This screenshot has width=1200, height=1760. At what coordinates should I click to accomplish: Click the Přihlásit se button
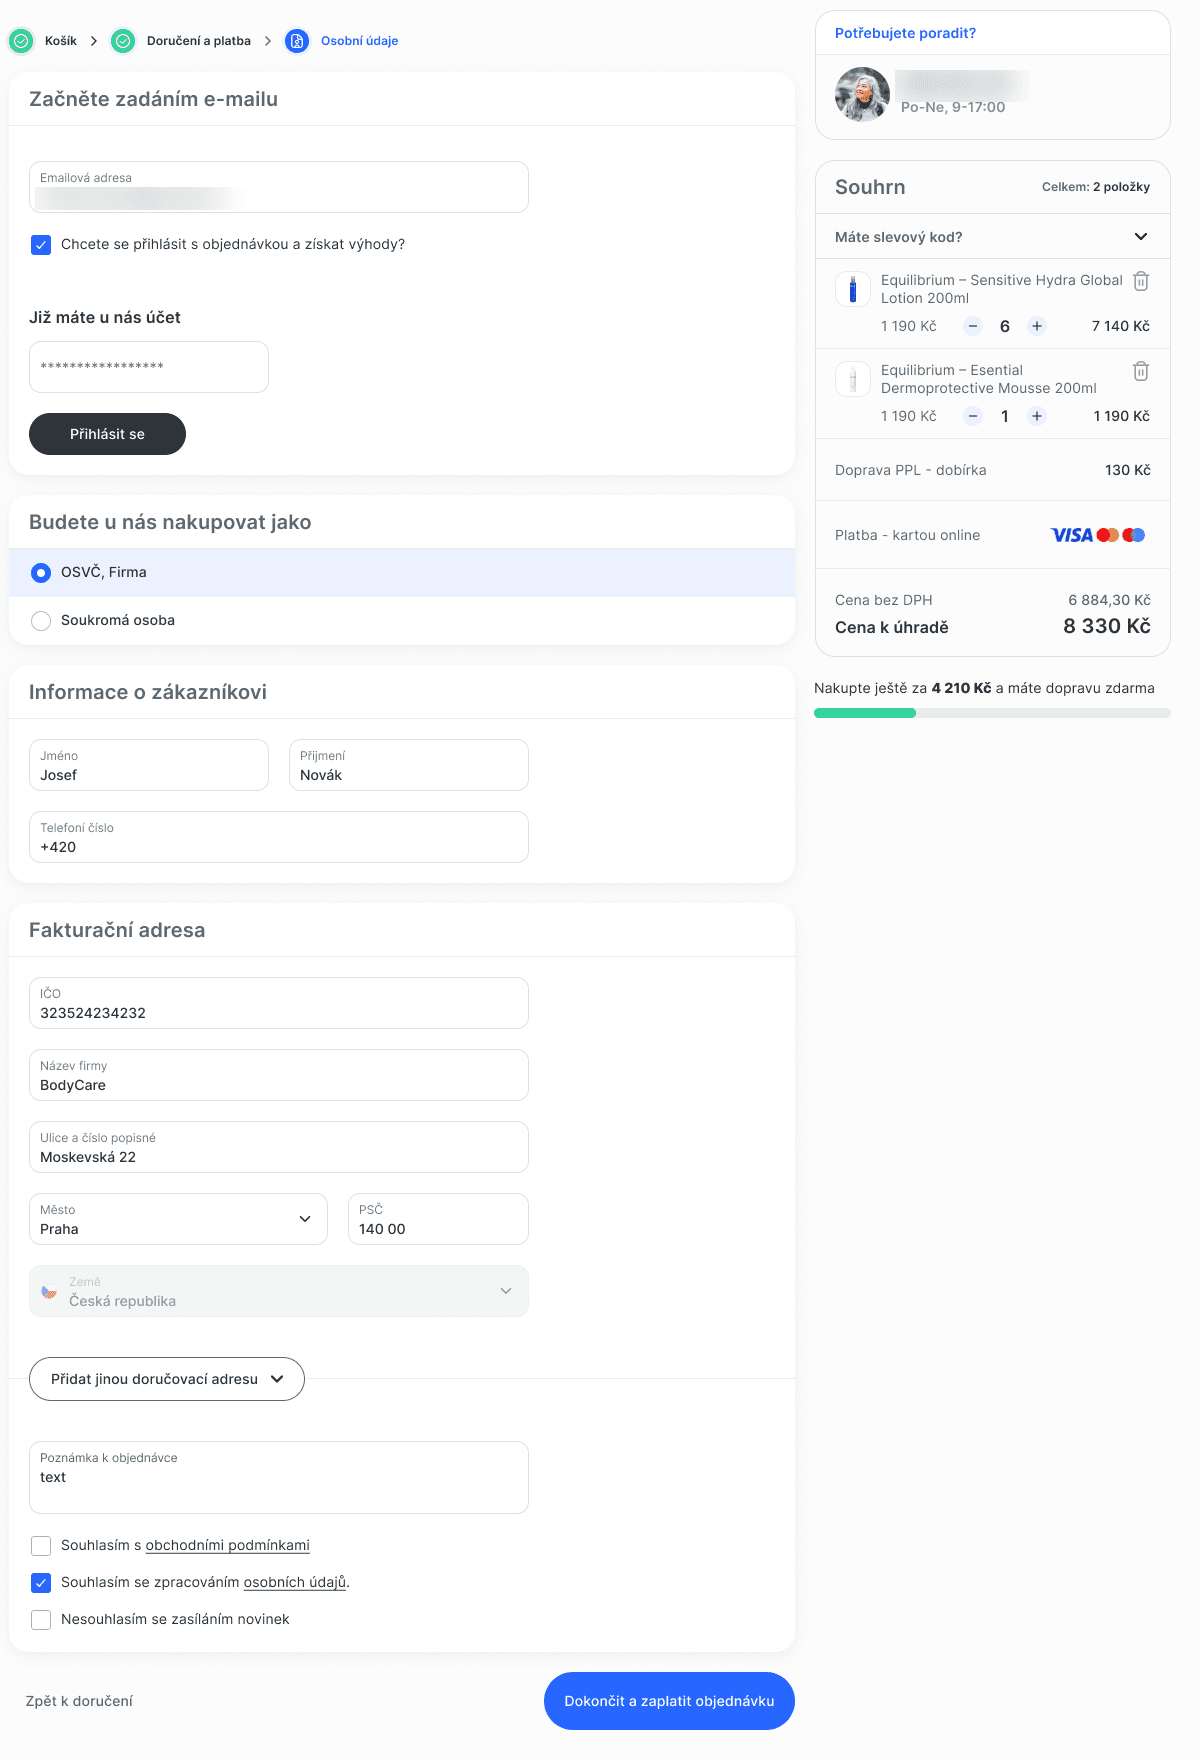coord(107,434)
